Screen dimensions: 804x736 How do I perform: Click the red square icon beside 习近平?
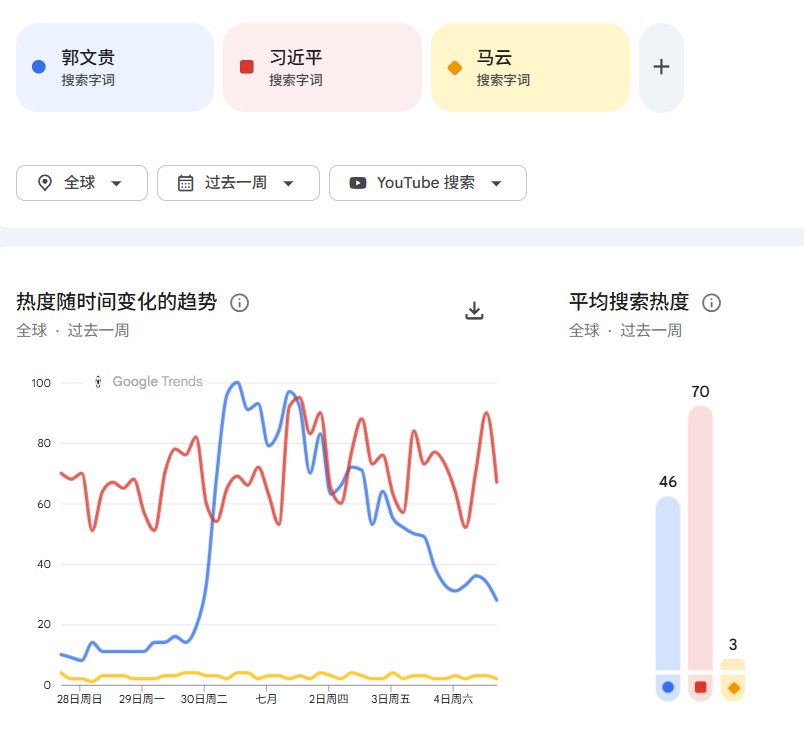click(247, 67)
